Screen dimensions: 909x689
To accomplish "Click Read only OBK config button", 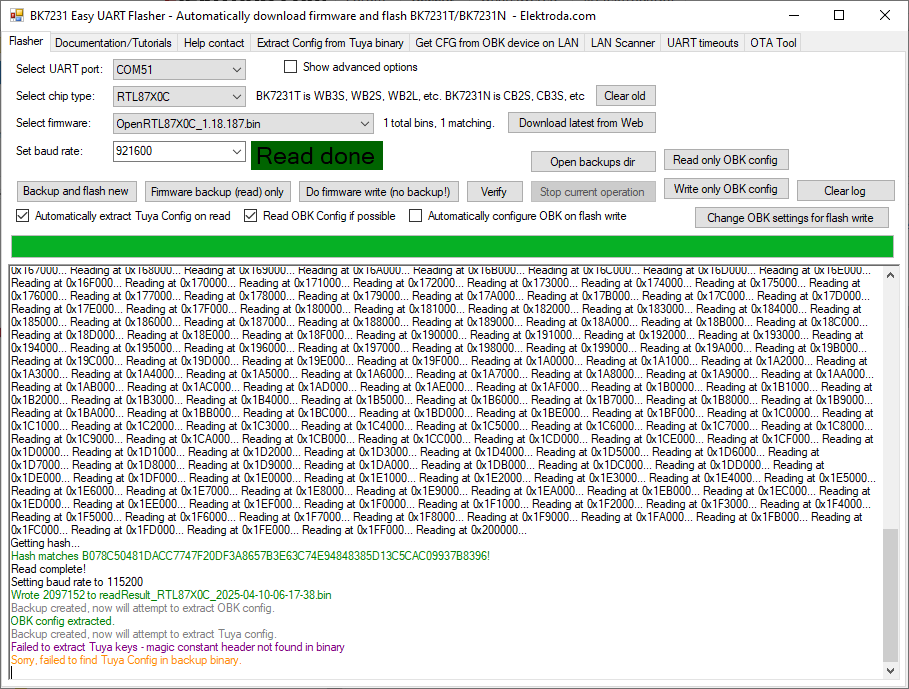I will pyautogui.click(x=725, y=160).
